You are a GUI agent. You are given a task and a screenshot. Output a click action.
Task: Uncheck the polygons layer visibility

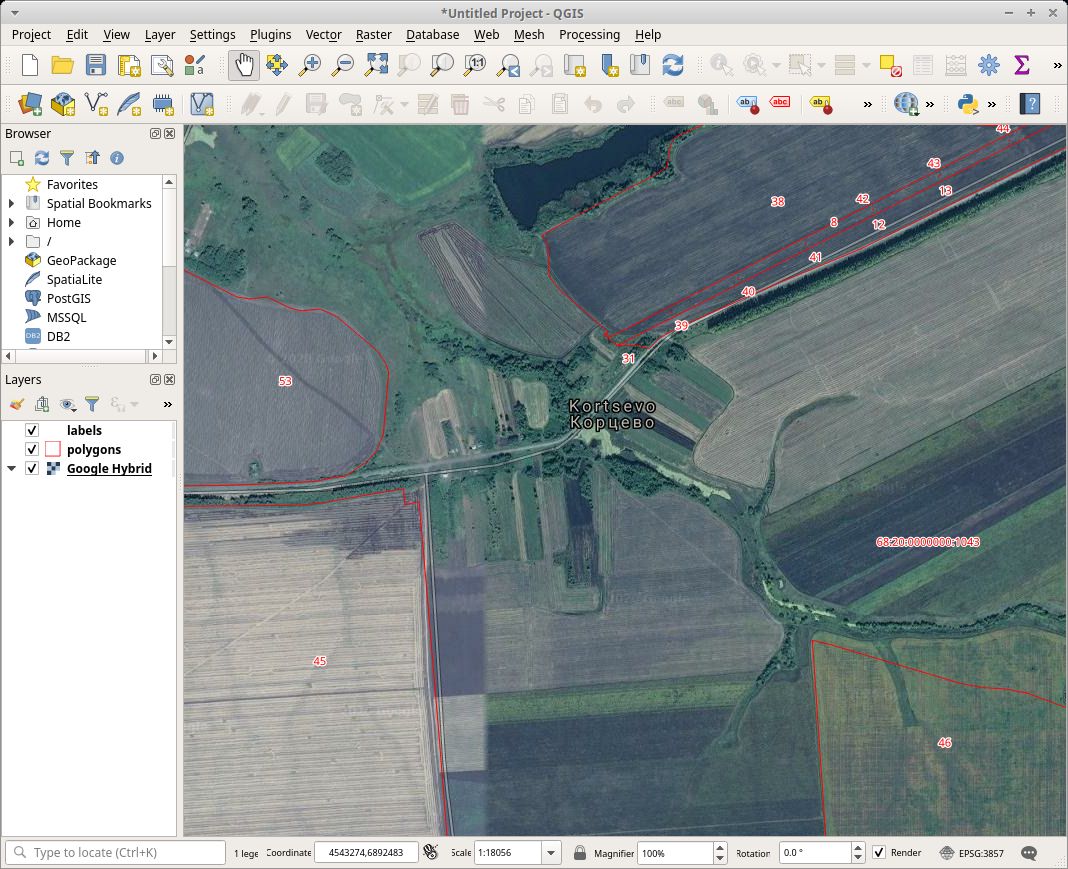coord(32,450)
